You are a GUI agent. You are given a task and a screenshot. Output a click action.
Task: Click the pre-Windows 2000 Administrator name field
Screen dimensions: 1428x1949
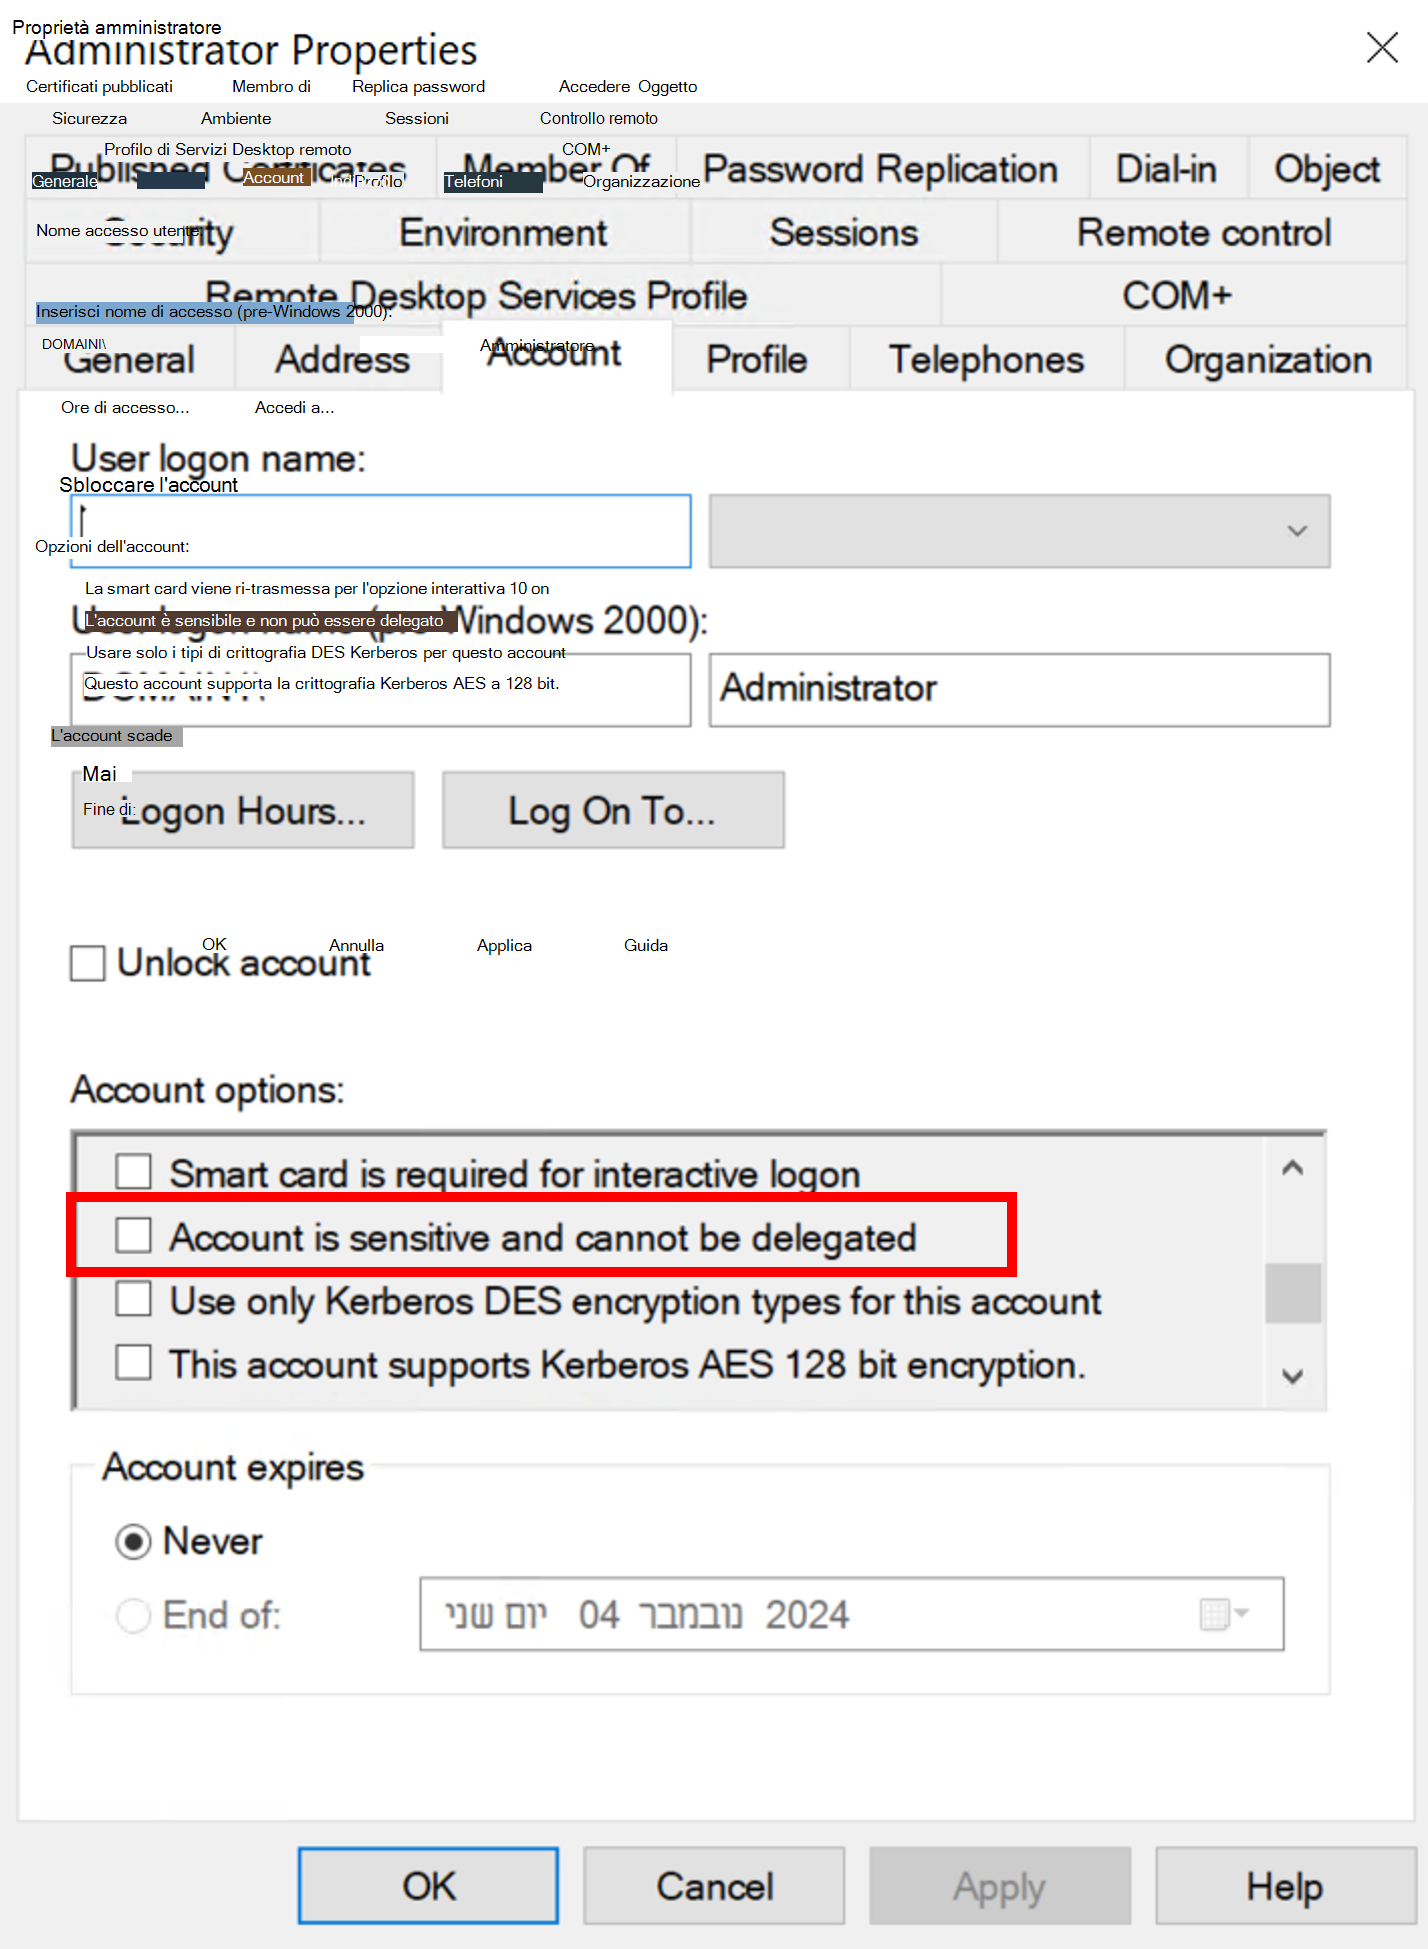(1019, 689)
